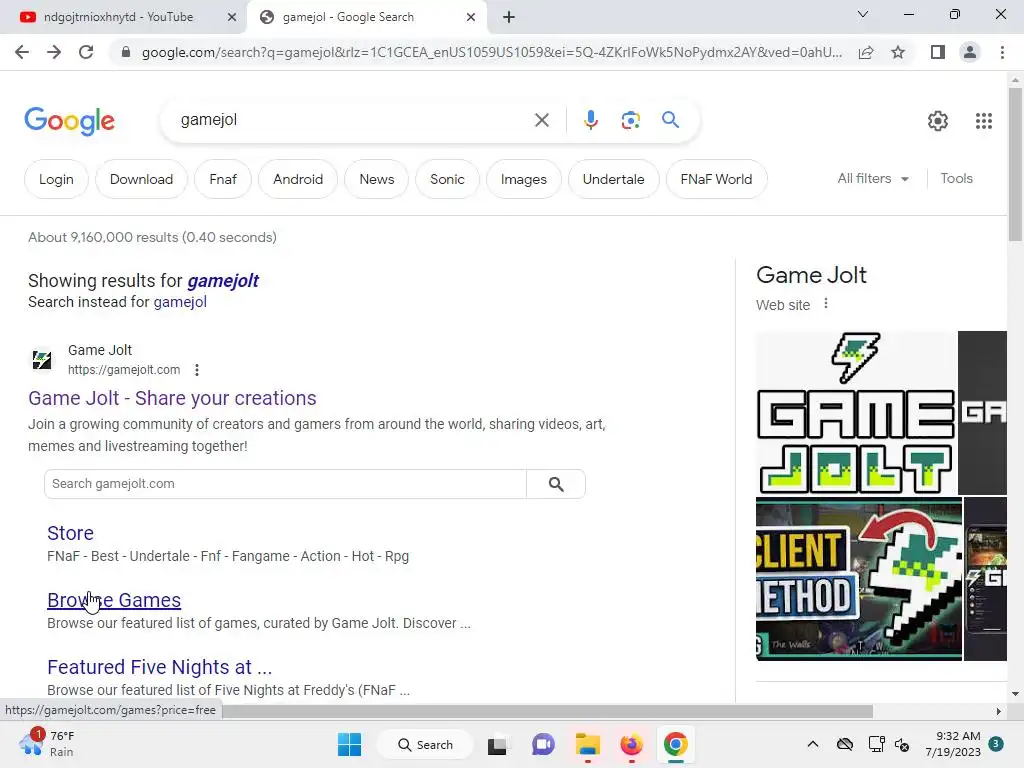Submit the search with the magnifier icon

pos(670,120)
